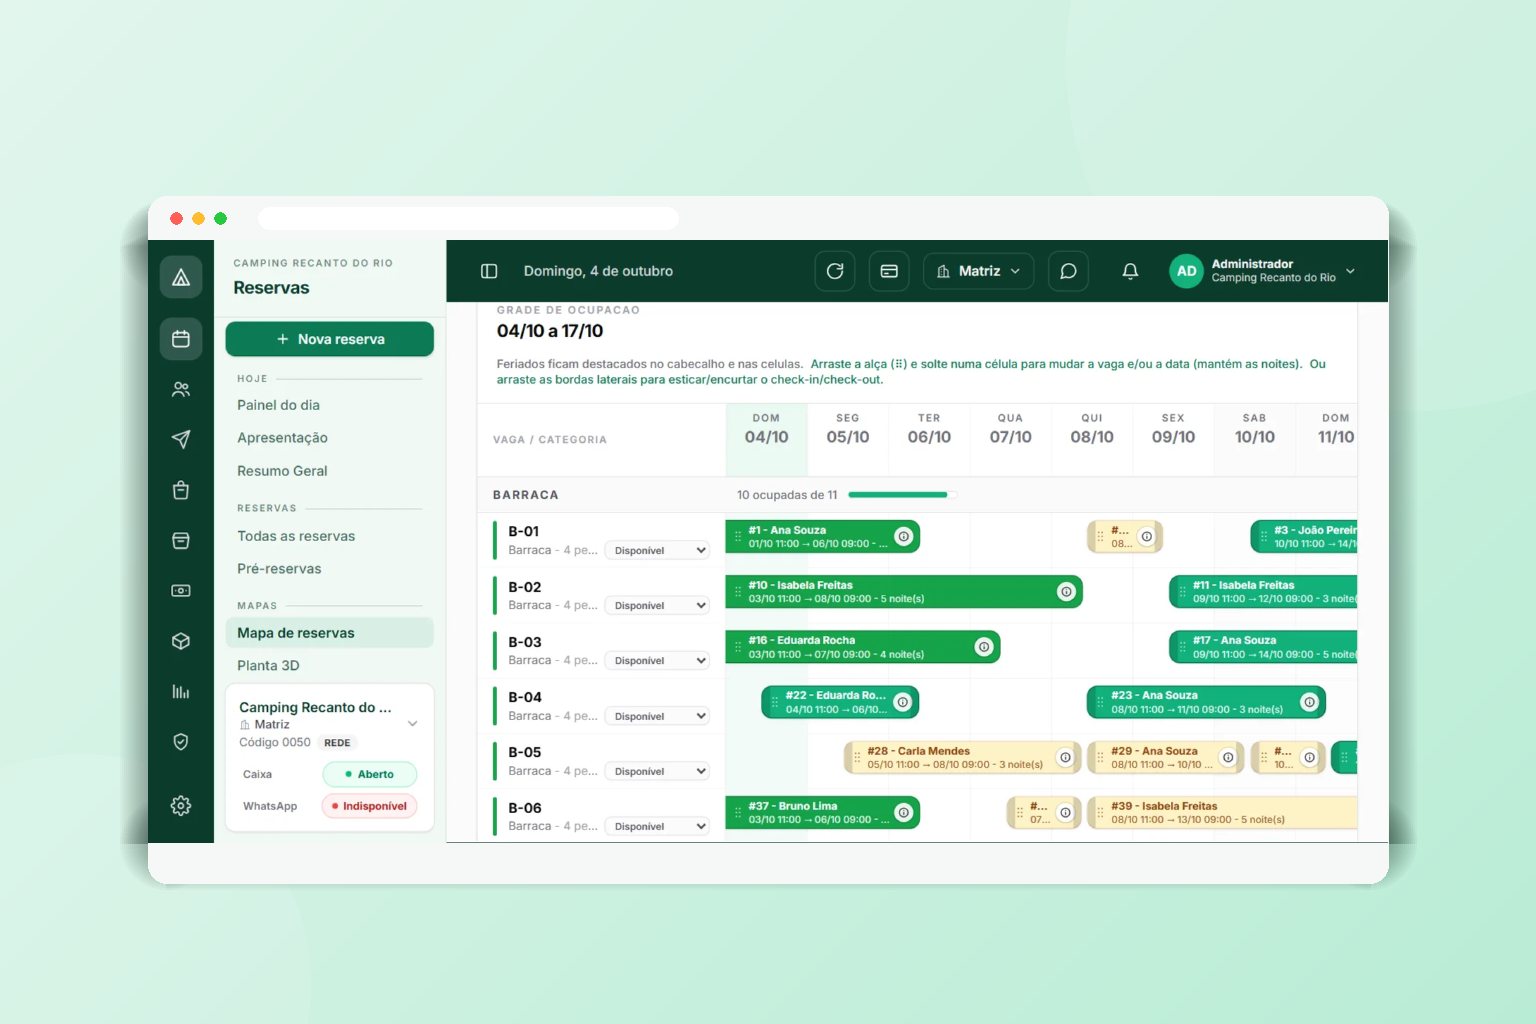Viewport: 1536px width, 1024px height.
Task: Open Planta 3D menu item
Action: pyautogui.click(x=268, y=665)
